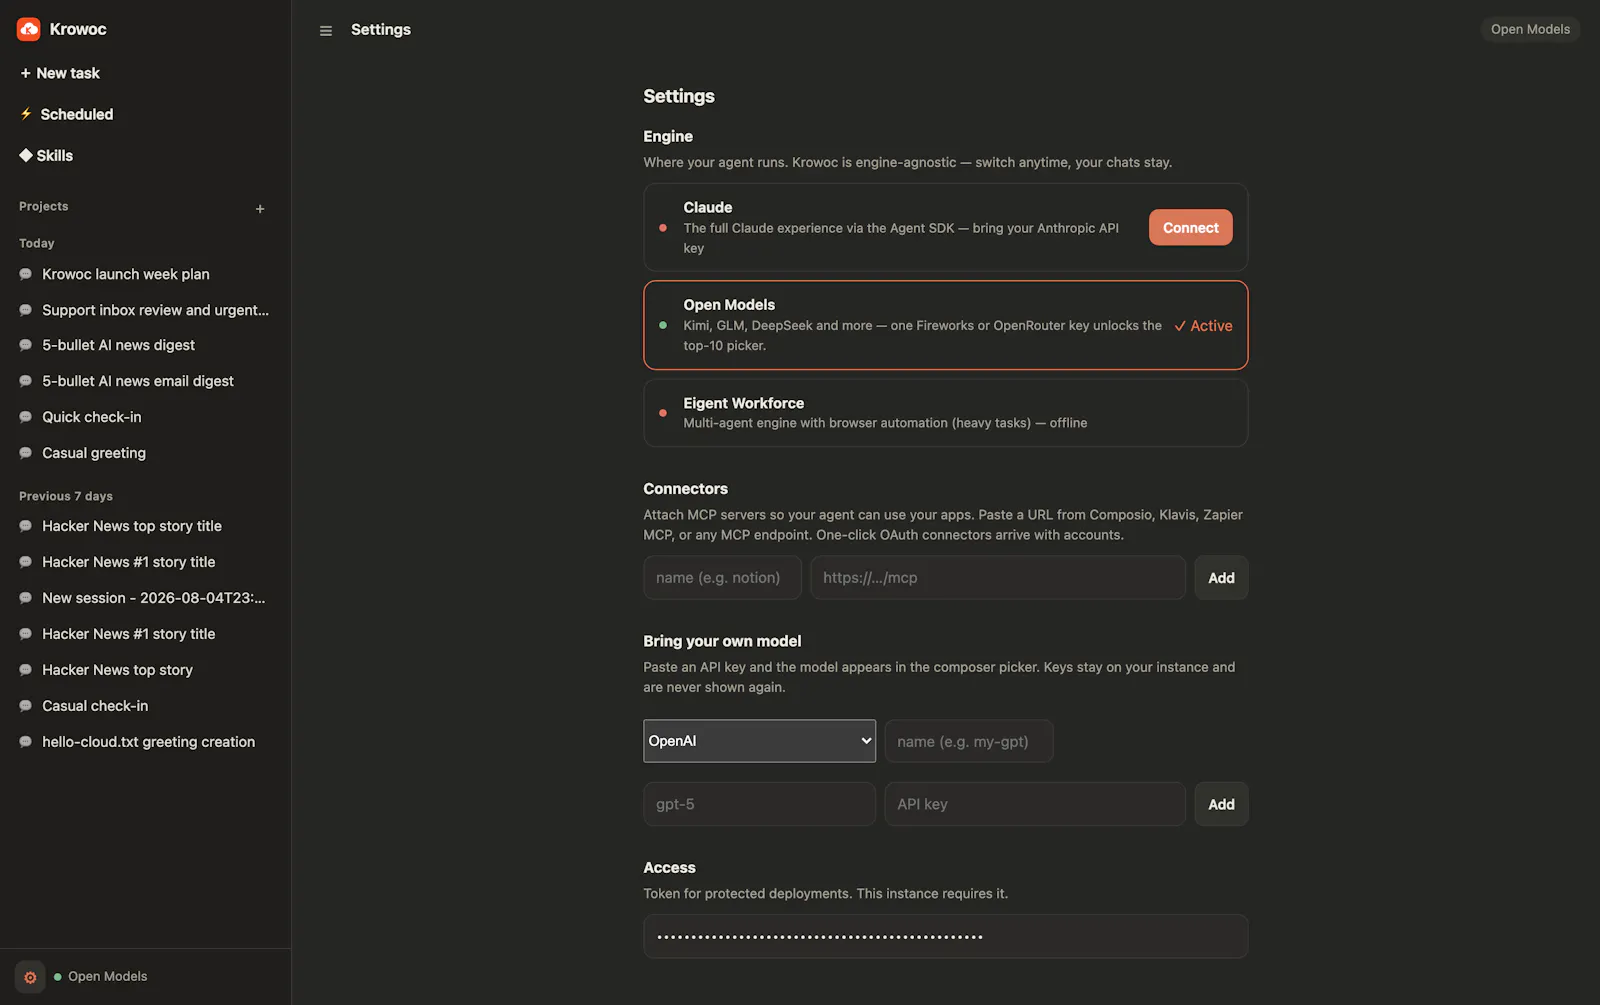Focus the connector name field (e.g. notion)
Image resolution: width=1600 pixels, height=1005 pixels.
coord(722,578)
